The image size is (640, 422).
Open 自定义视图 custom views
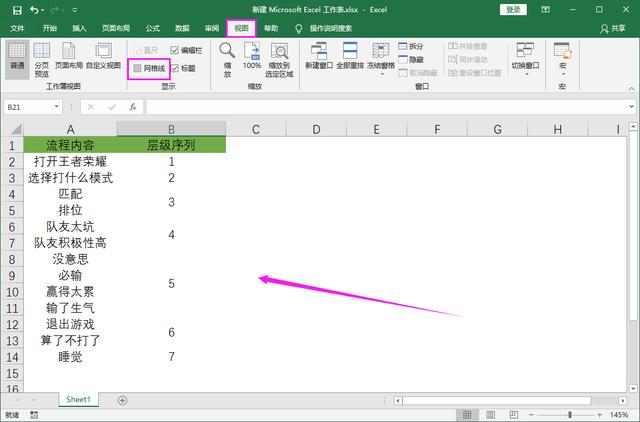[x=103, y=56]
